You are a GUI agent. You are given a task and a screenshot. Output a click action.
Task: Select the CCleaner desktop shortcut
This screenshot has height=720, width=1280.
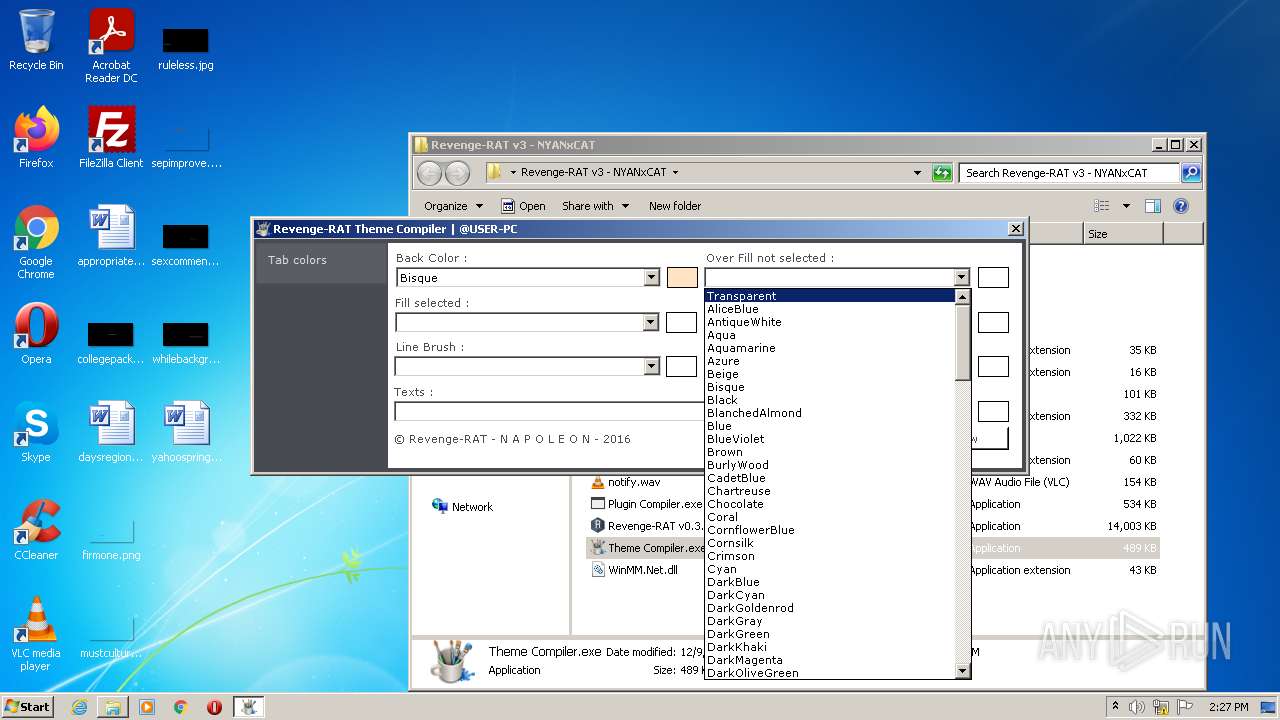(x=36, y=529)
